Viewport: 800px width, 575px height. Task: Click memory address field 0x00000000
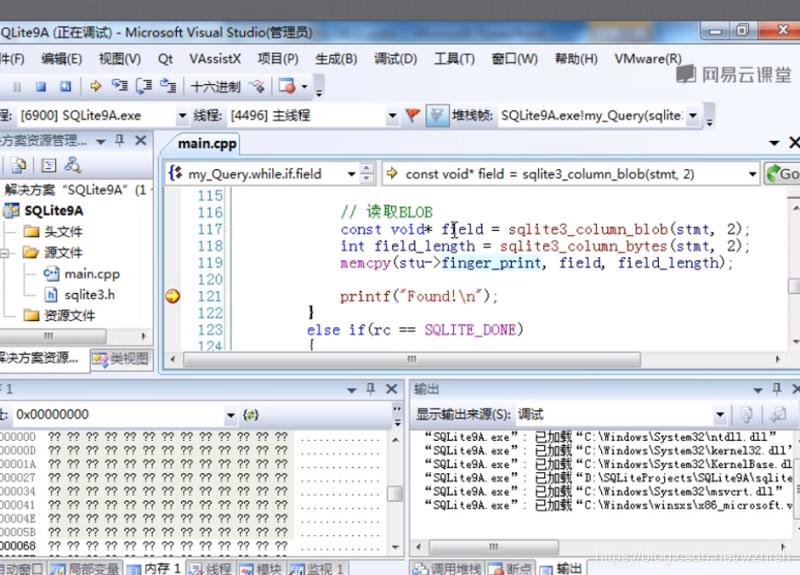pyautogui.click(x=118, y=415)
